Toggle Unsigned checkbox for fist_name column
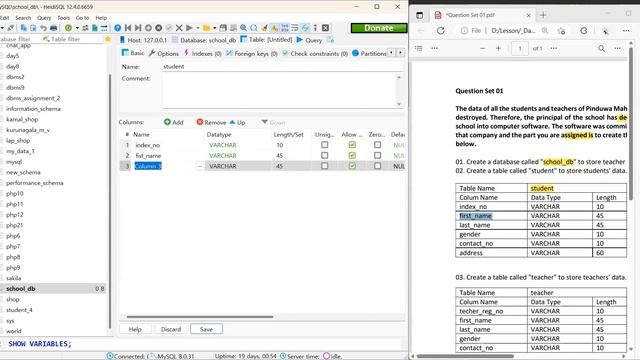This screenshot has width=640, height=360. [x=324, y=156]
